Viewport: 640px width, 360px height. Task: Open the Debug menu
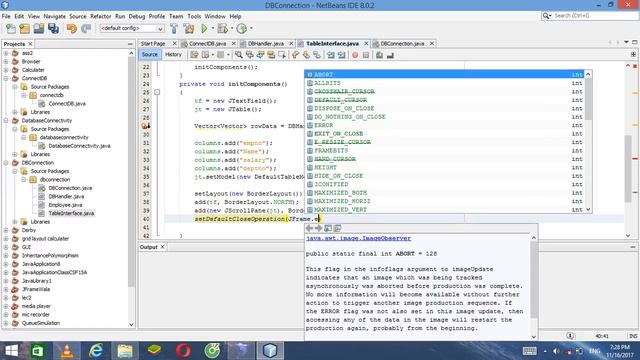tap(137, 16)
